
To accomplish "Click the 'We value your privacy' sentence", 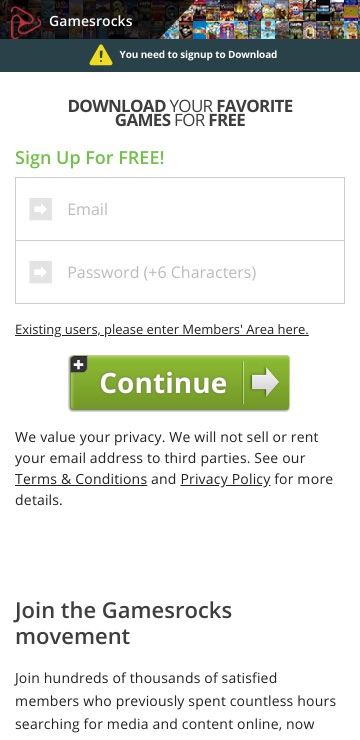I will (x=174, y=468).
